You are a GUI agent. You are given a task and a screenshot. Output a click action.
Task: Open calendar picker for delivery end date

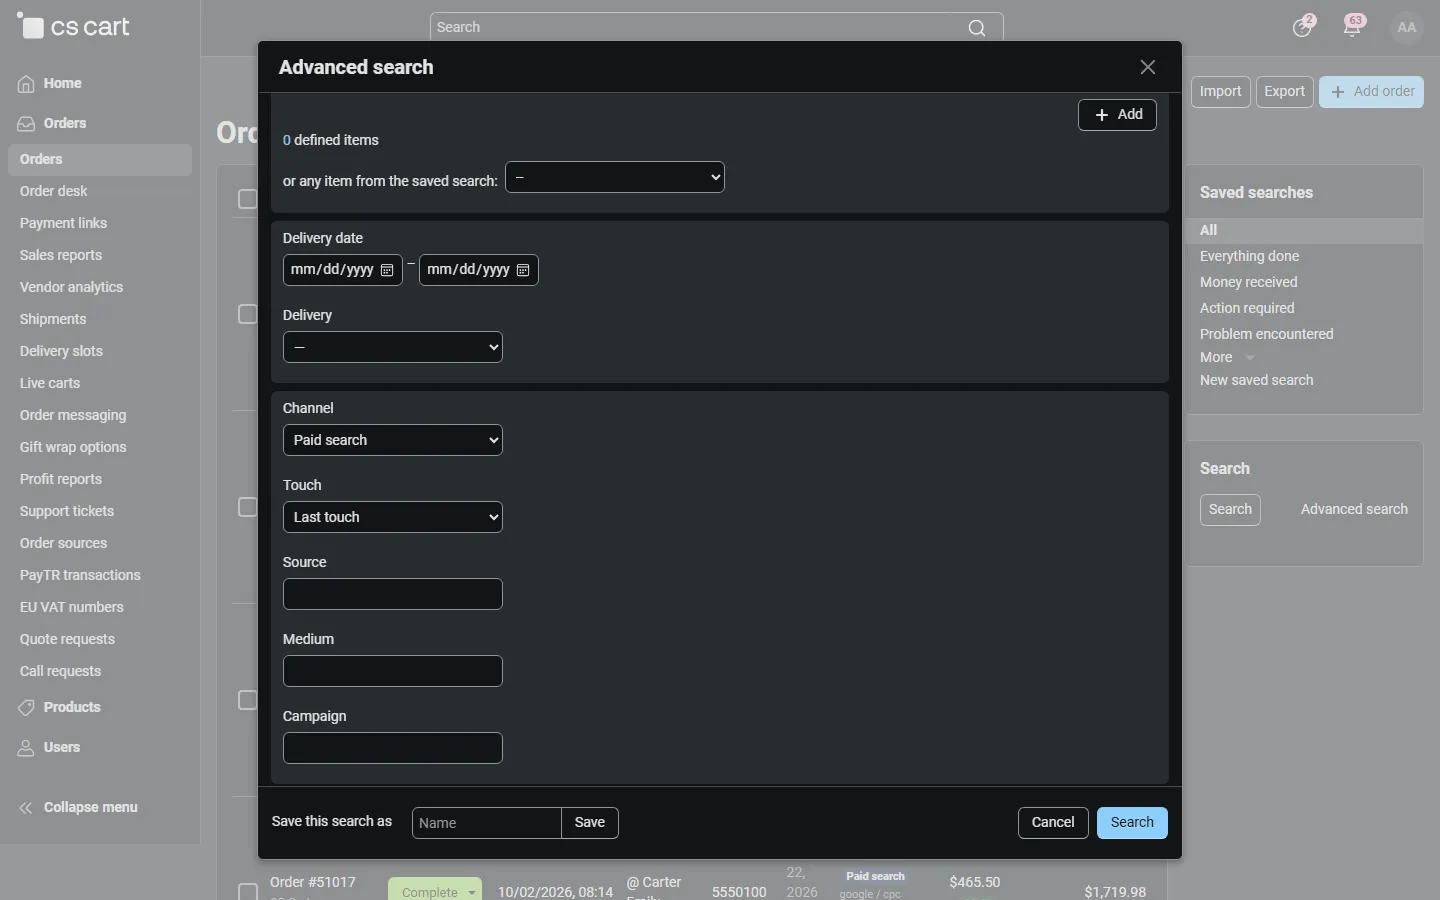click(x=523, y=270)
